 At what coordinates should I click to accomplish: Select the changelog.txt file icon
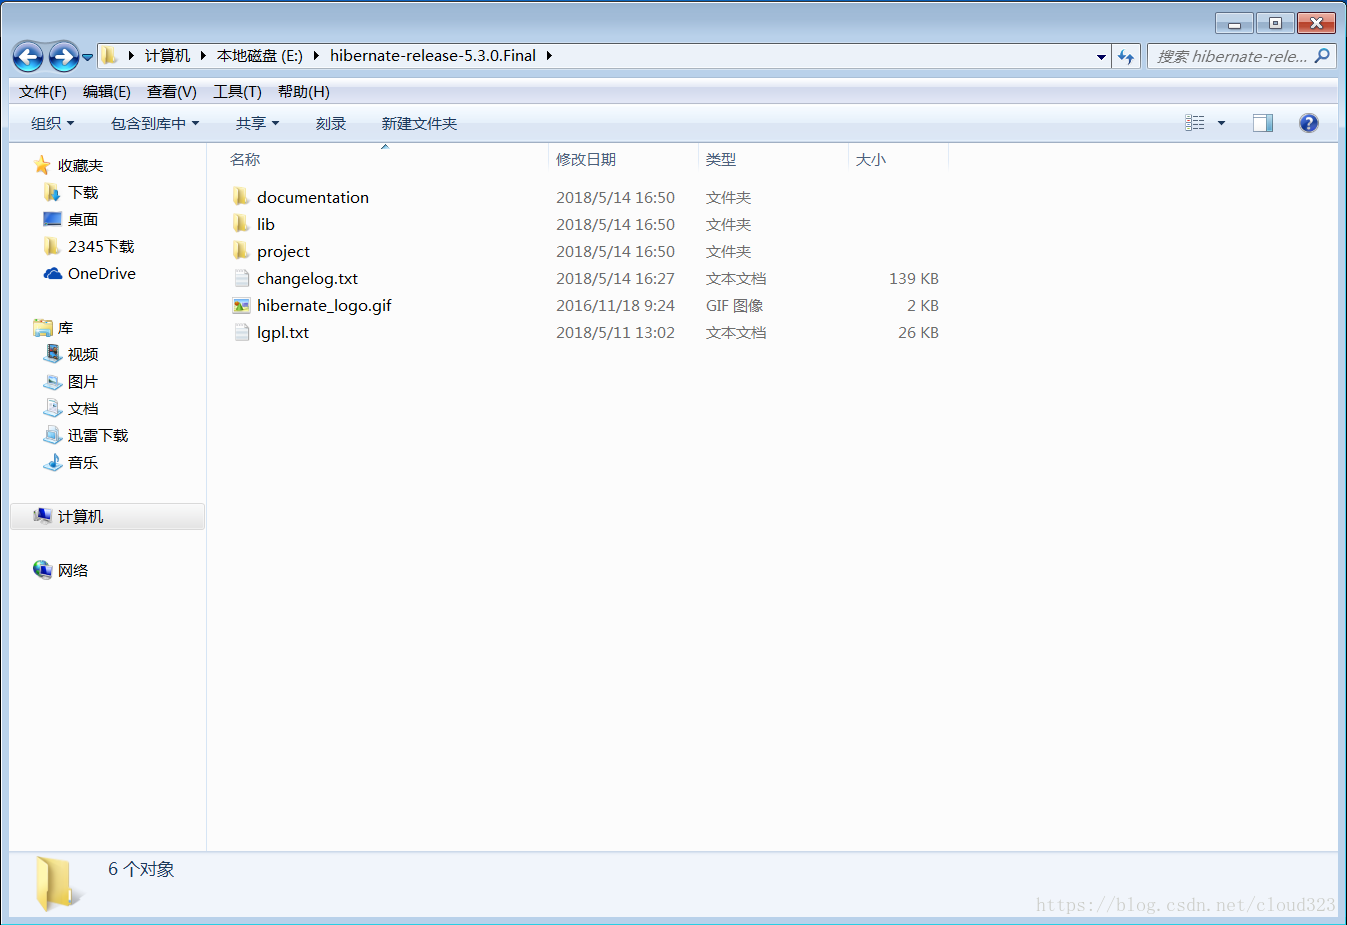pos(241,278)
